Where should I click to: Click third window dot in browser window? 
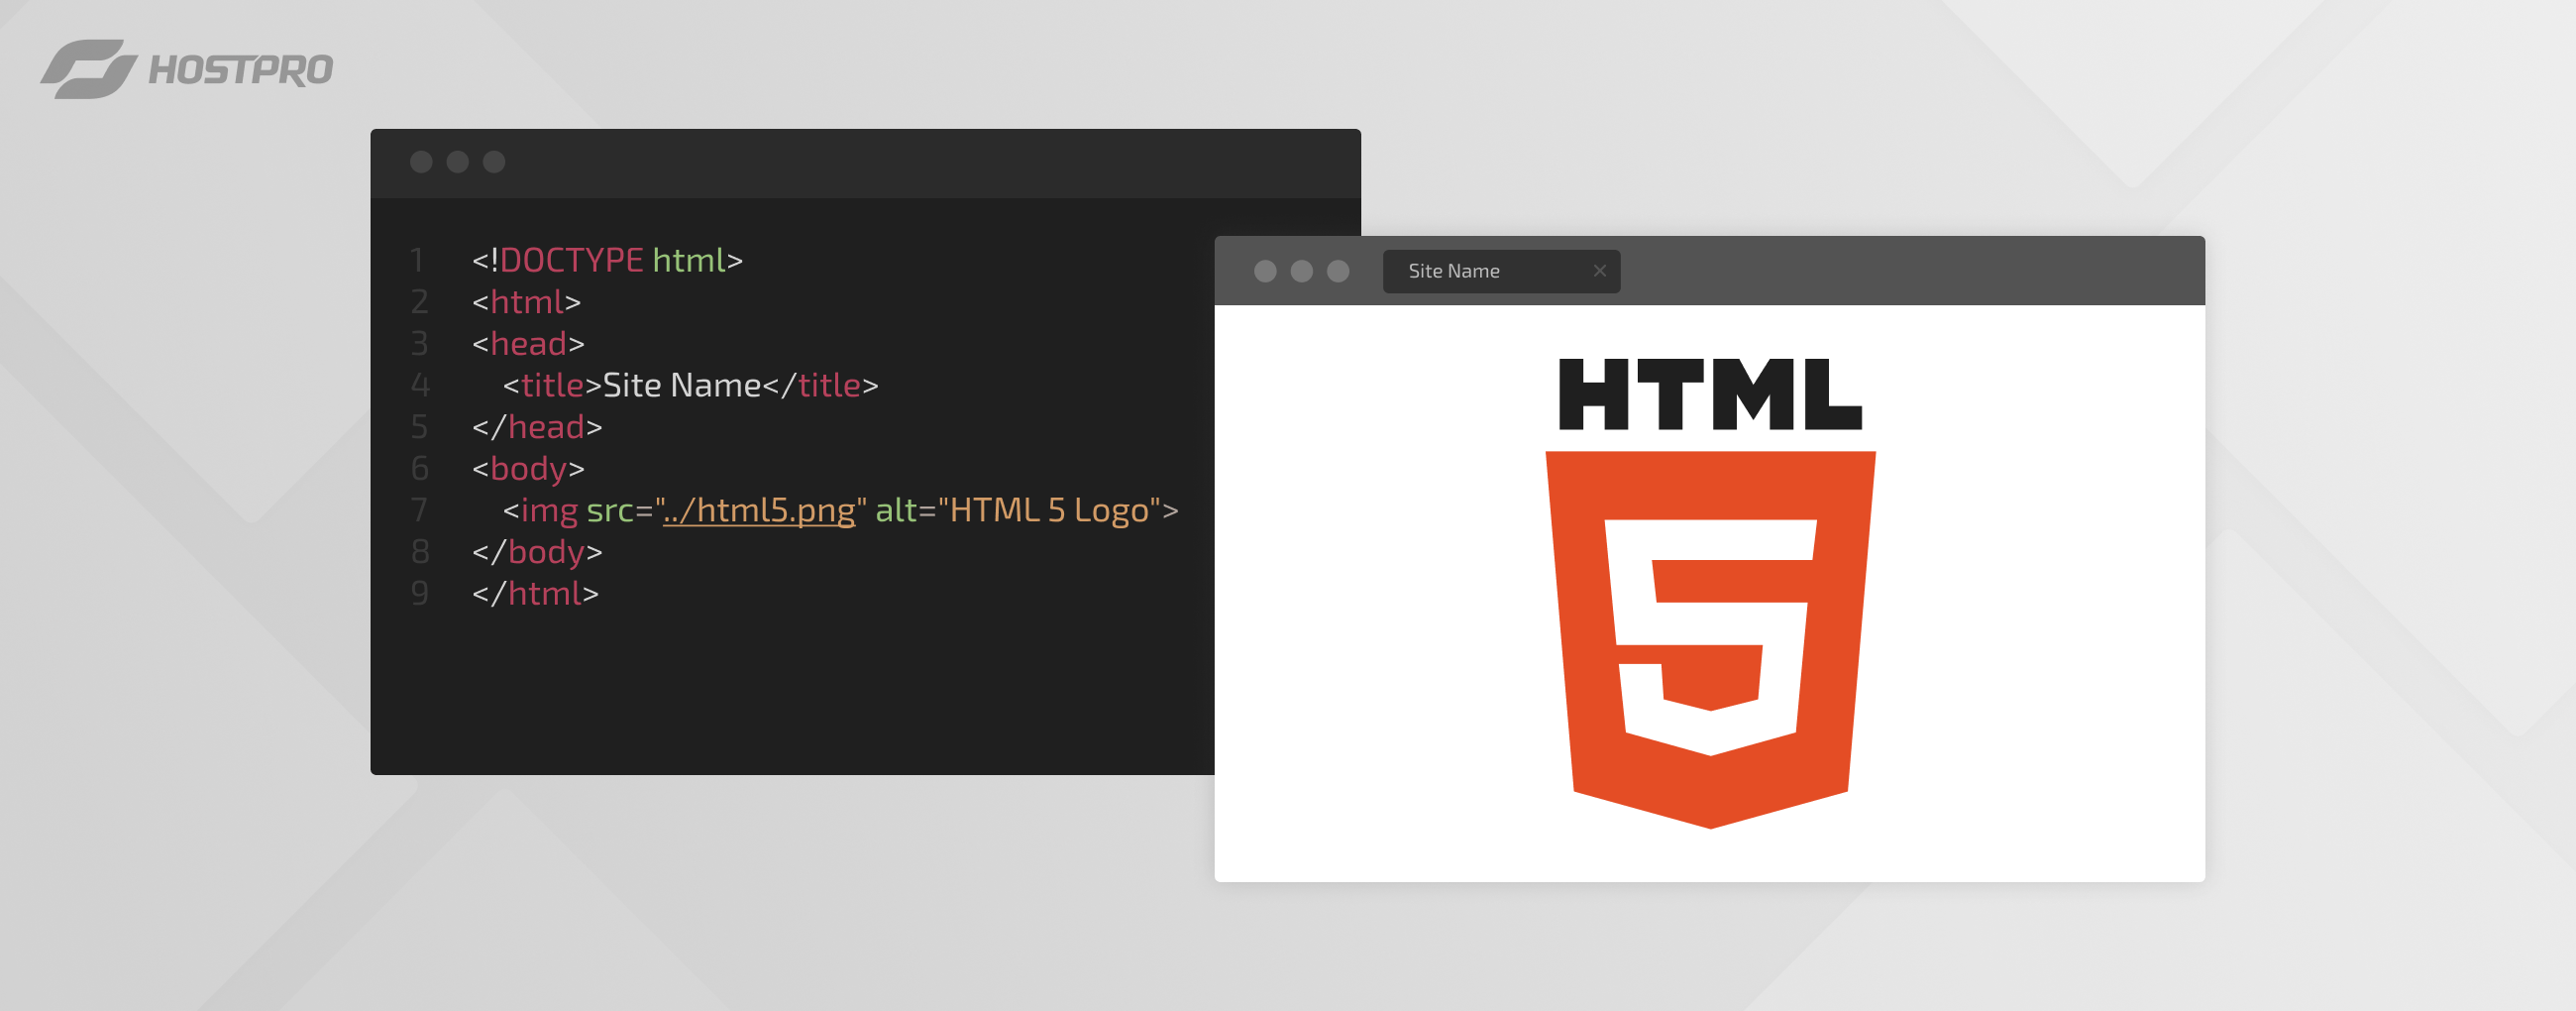[x=1338, y=271]
